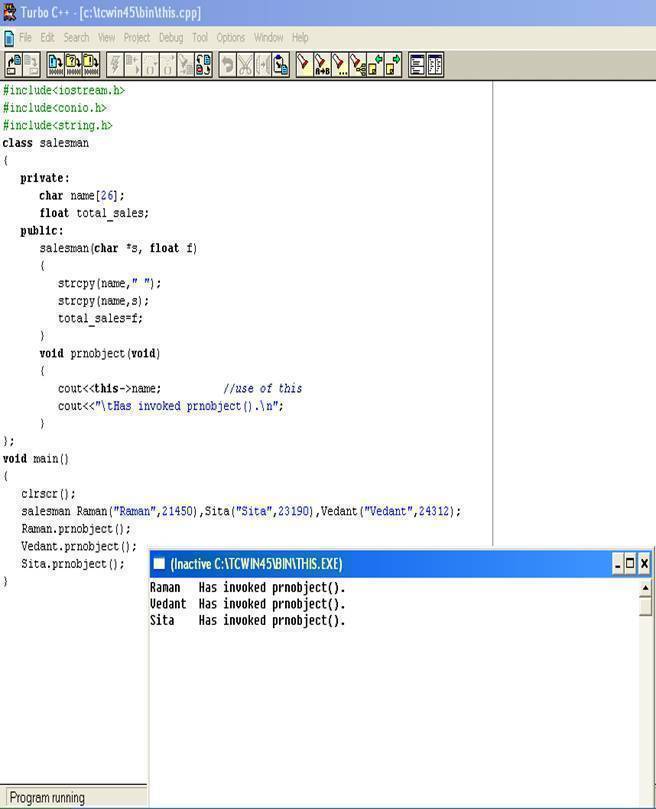Click the '#include<conio.h>' code line
The height and width of the screenshot is (809, 656).
click(x=54, y=108)
